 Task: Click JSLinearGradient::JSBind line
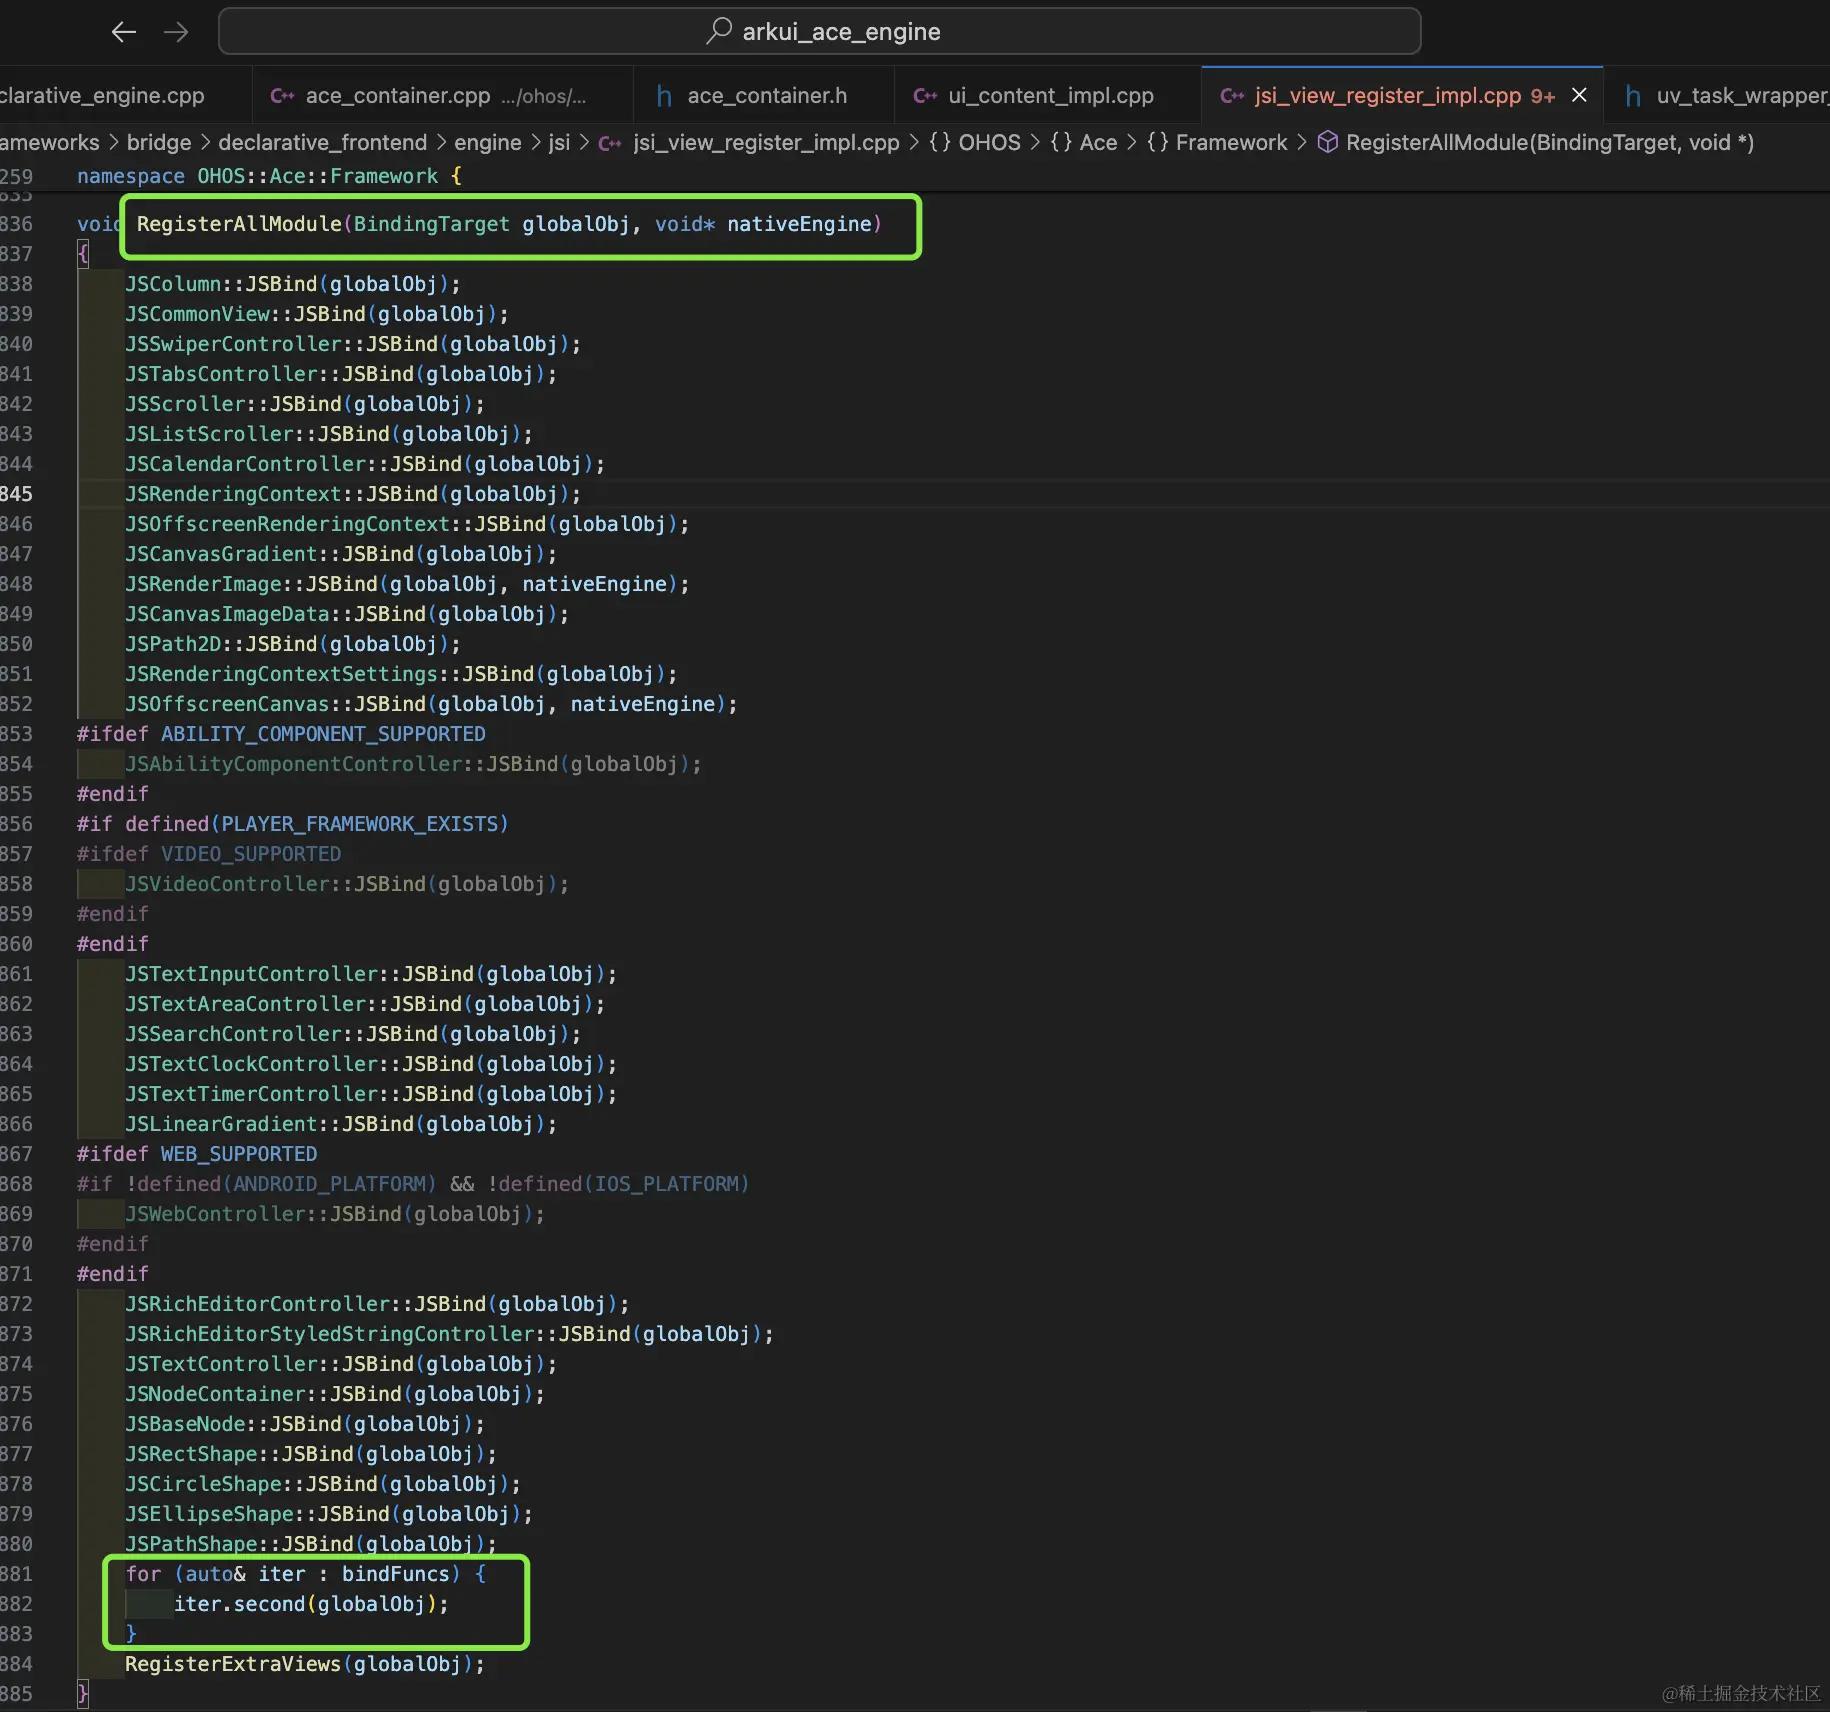click(x=340, y=1124)
